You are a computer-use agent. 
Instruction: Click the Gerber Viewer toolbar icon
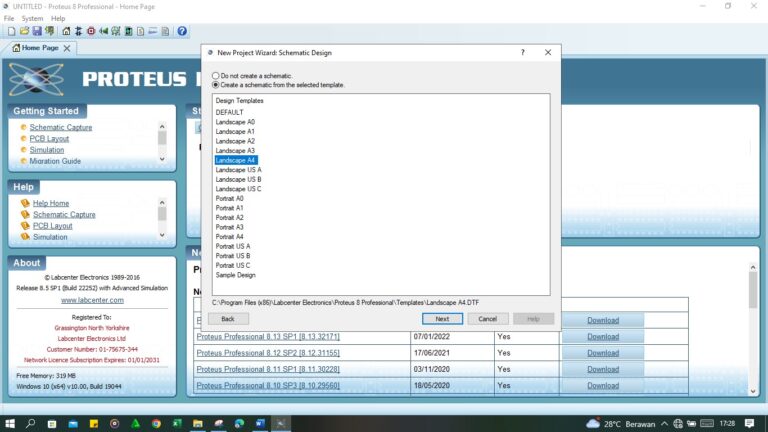click(116, 31)
